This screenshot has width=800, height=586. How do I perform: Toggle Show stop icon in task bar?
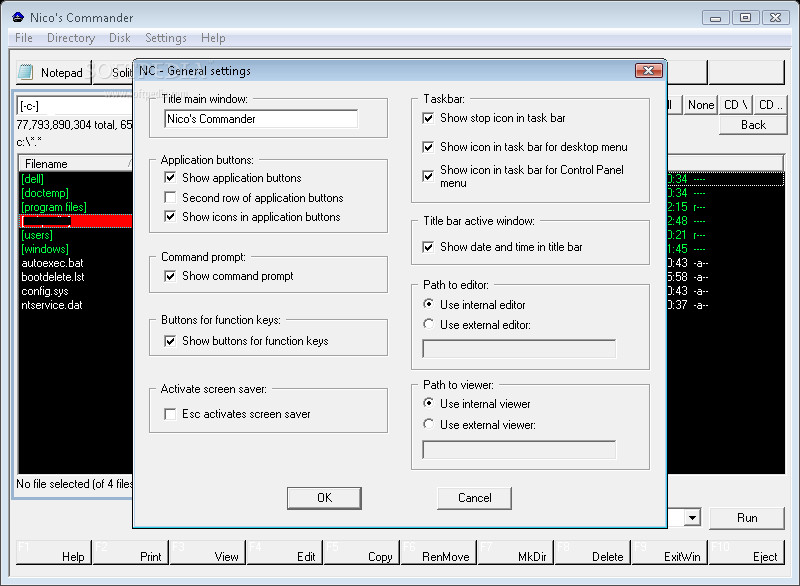pyautogui.click(x=428, y=118)
